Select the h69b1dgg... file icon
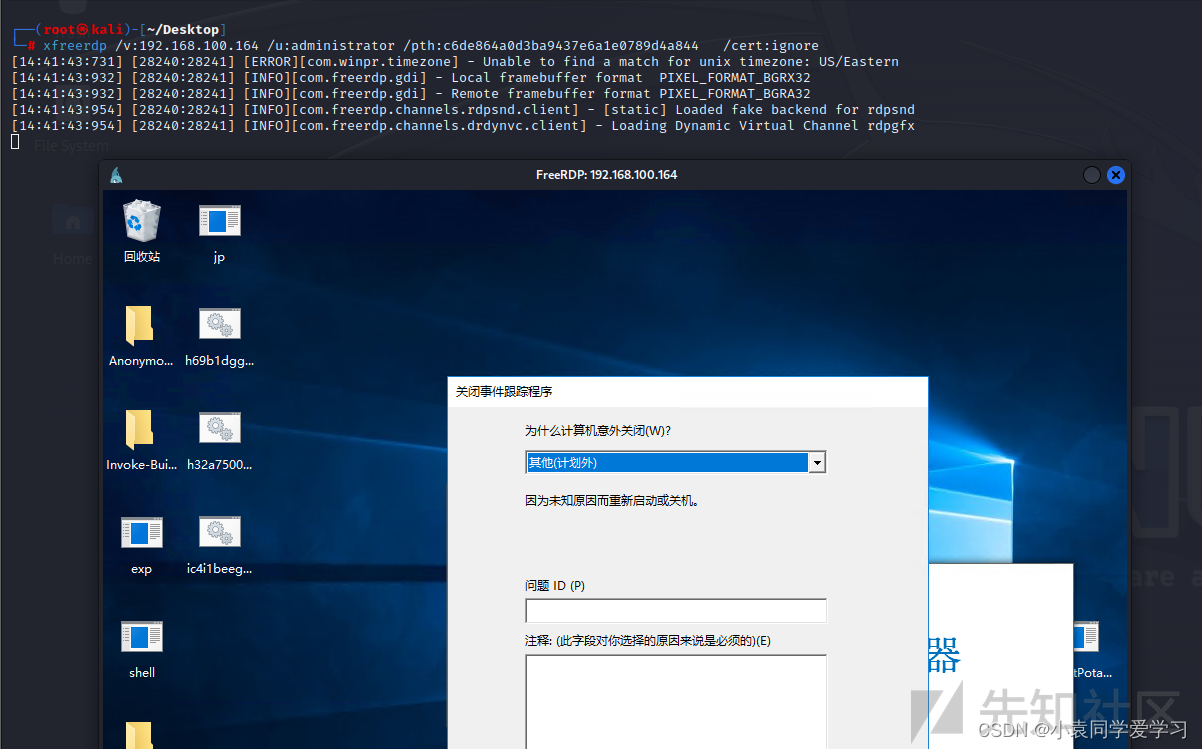 (x=219, y=325)
